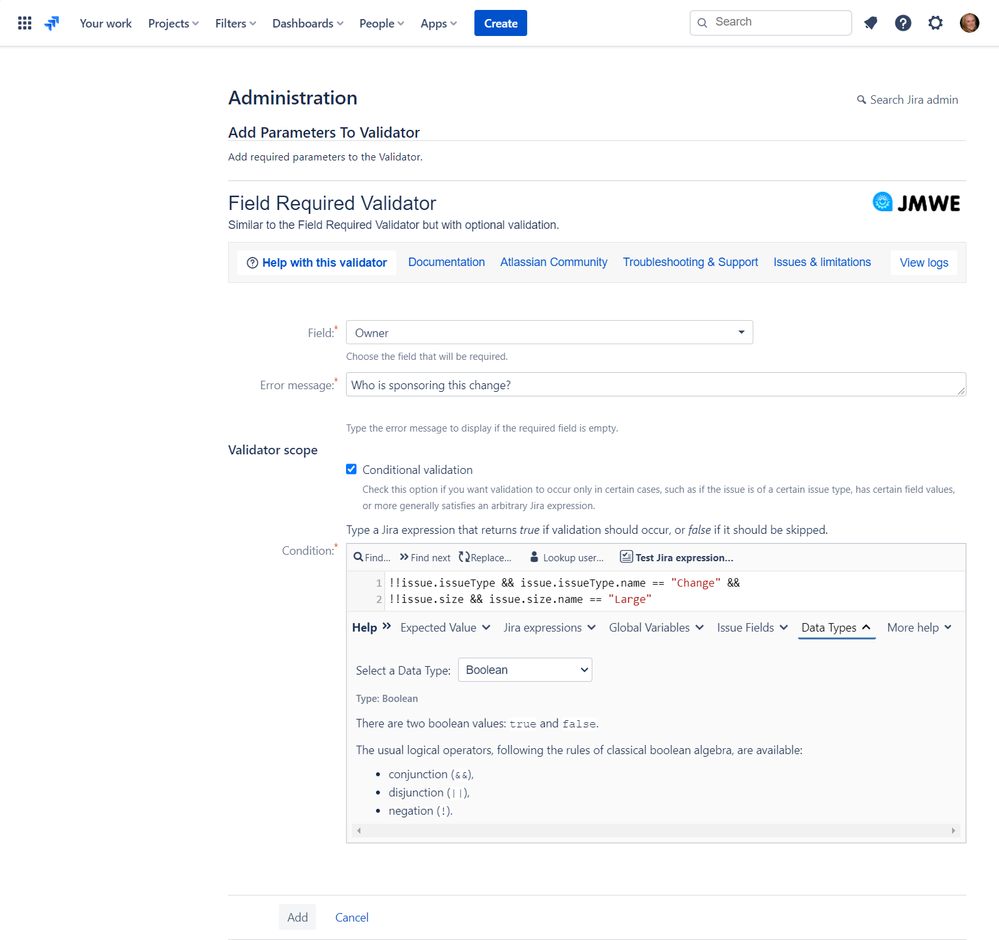Open the user profile avatar
The width and height of the screenshot is (999, 940).
969,23
